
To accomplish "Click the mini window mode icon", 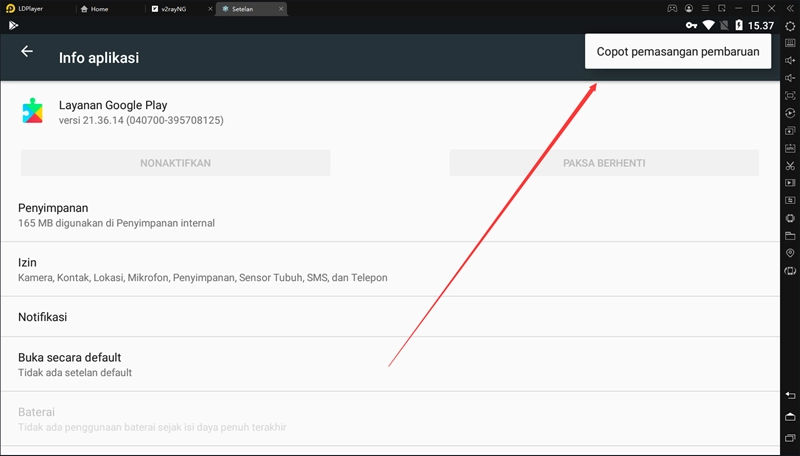I will click(721, 9).
